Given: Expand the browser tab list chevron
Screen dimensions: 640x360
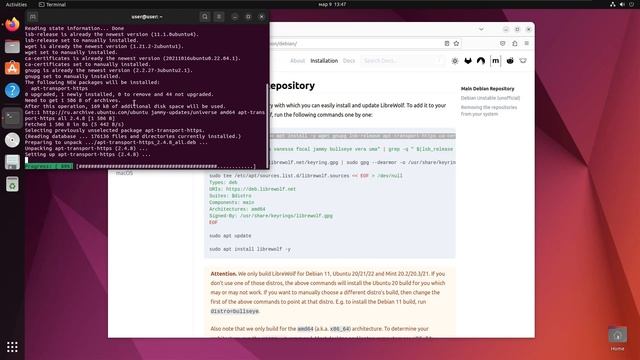Looking at the screenshot, I should point(481,29).
